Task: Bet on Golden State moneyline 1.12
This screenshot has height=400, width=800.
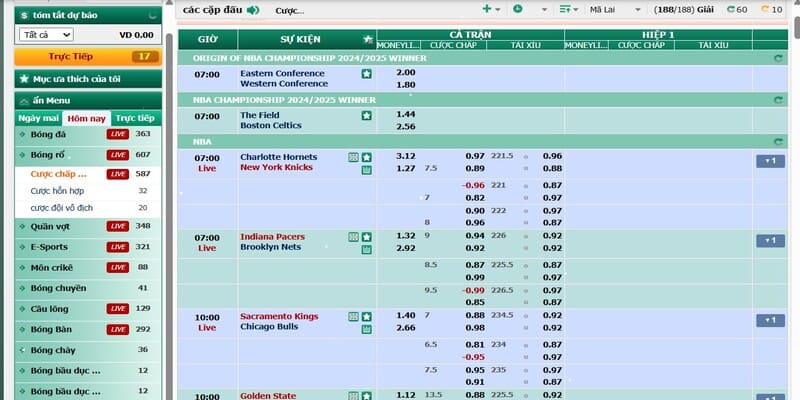Action: 406,395
